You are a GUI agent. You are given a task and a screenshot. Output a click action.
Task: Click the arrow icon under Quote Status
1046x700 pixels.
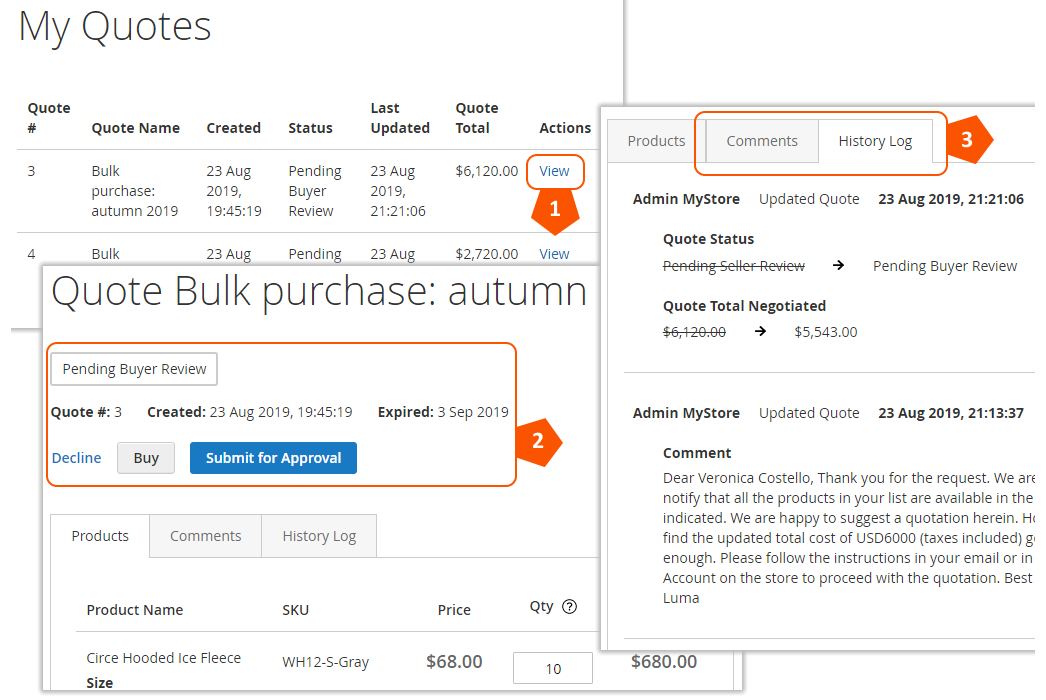tap(838, 266)
